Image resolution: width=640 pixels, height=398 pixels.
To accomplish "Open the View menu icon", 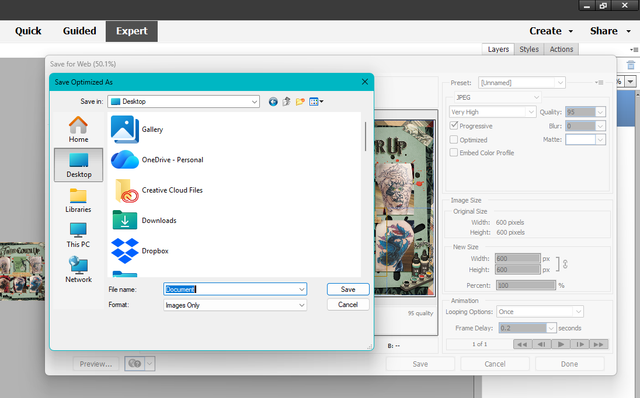I will click(x=316, y=102).
